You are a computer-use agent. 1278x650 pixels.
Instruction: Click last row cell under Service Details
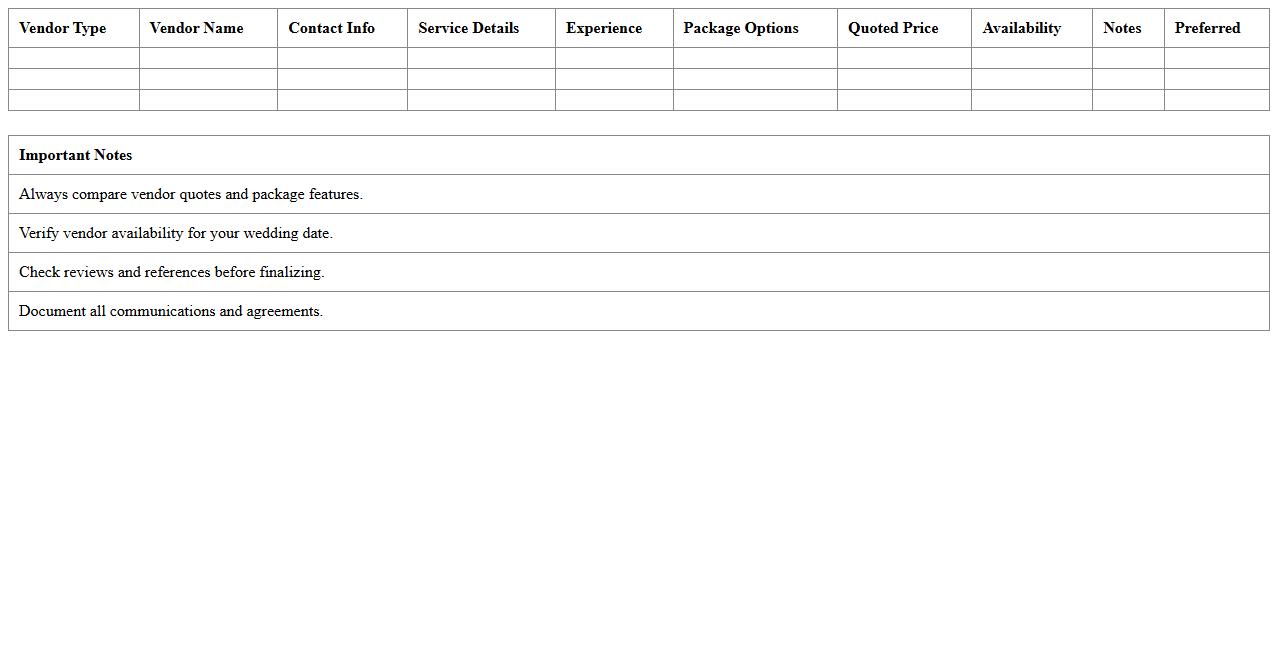[x=481, y=100]
